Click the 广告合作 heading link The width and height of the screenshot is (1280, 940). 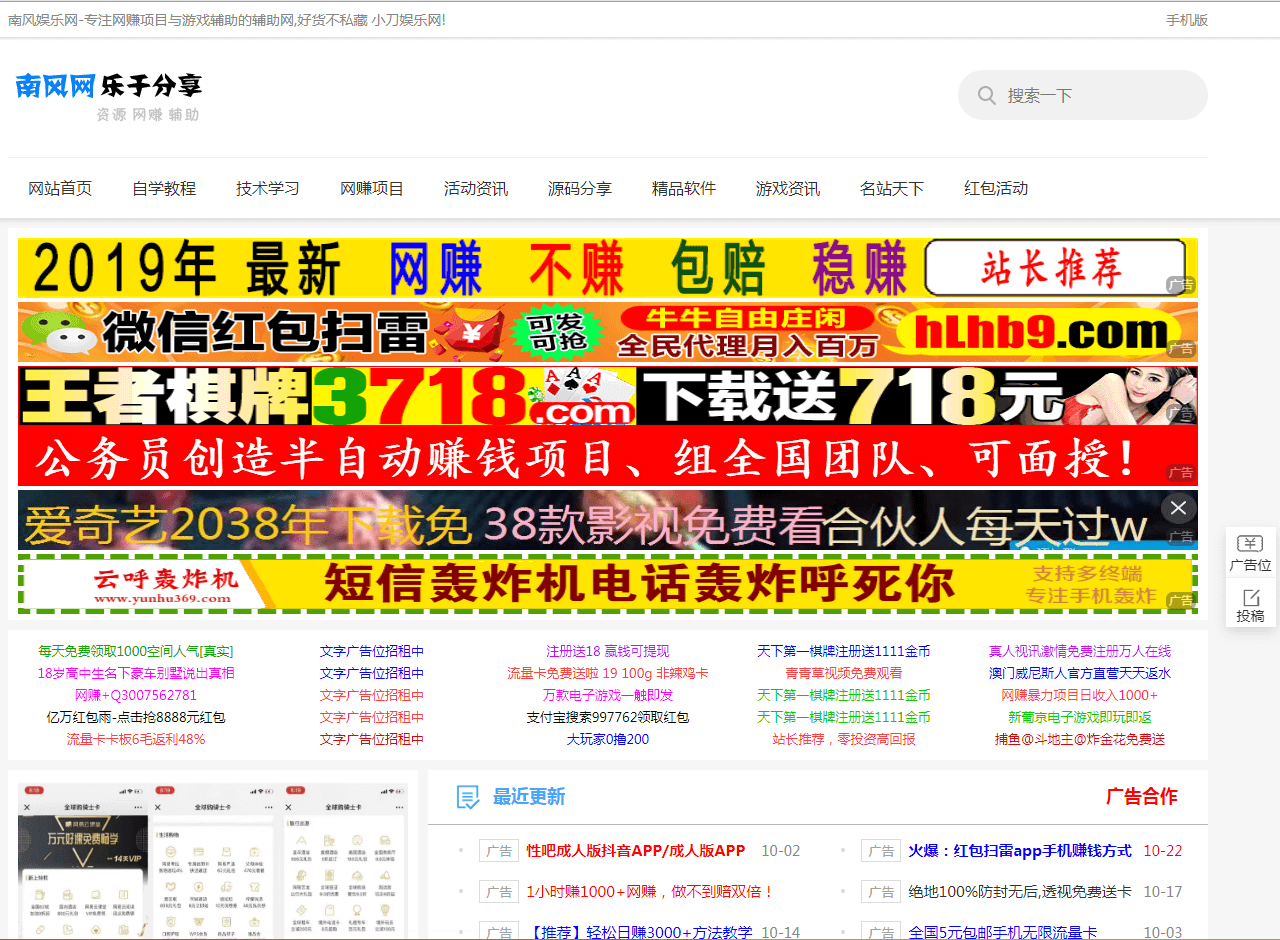(1141, 797)
